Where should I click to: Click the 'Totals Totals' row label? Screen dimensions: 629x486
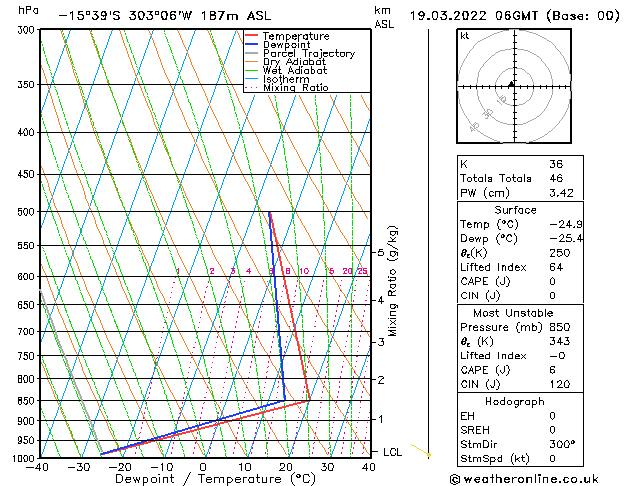(x=496, y=178)
